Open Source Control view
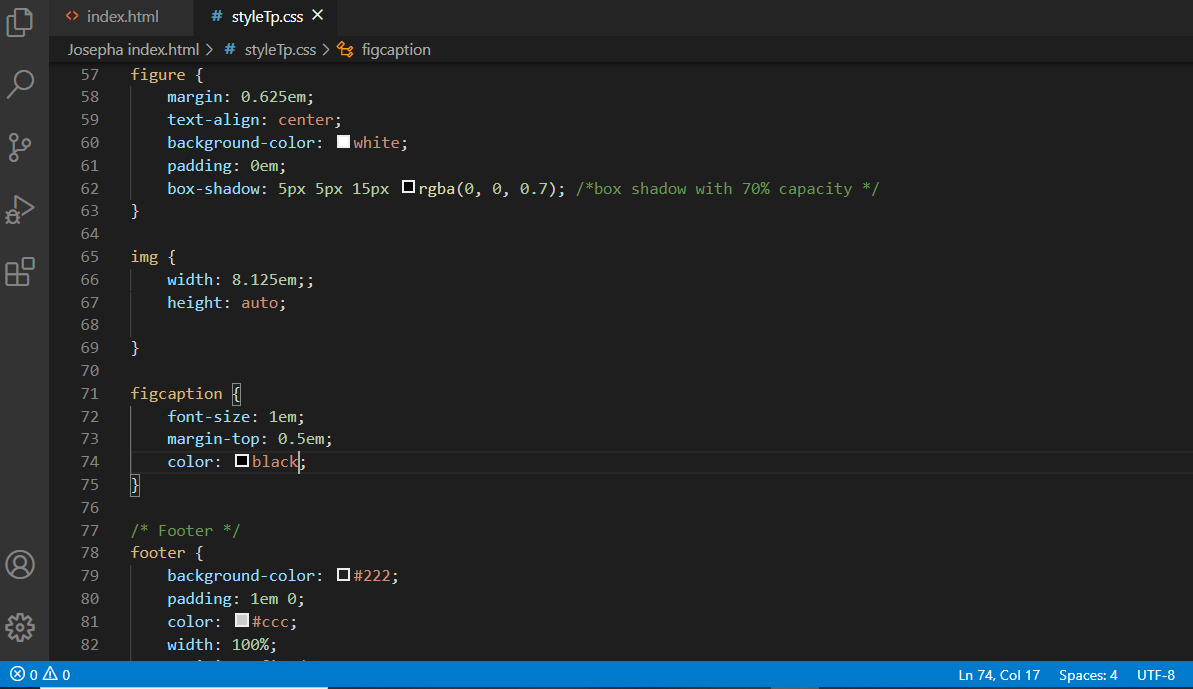 (x=20, y=147)
